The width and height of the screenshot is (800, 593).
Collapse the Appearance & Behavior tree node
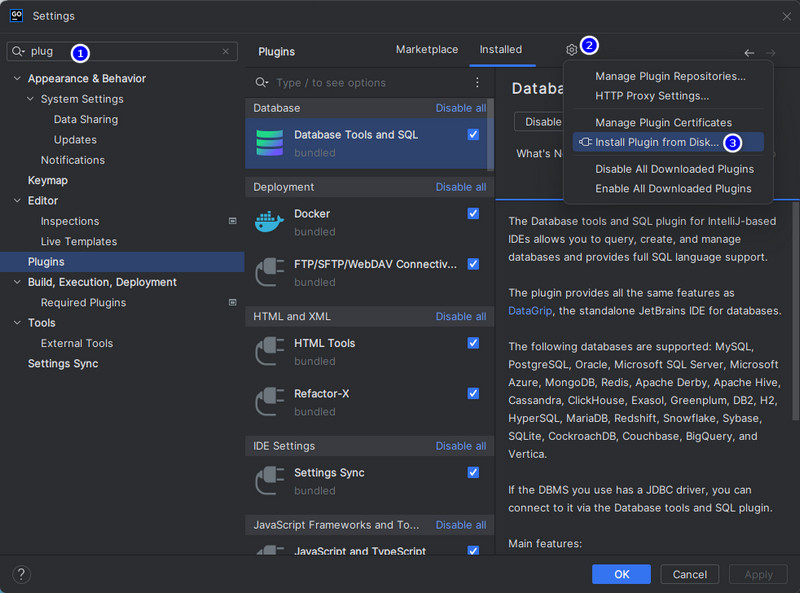click(x=17, y=78)
